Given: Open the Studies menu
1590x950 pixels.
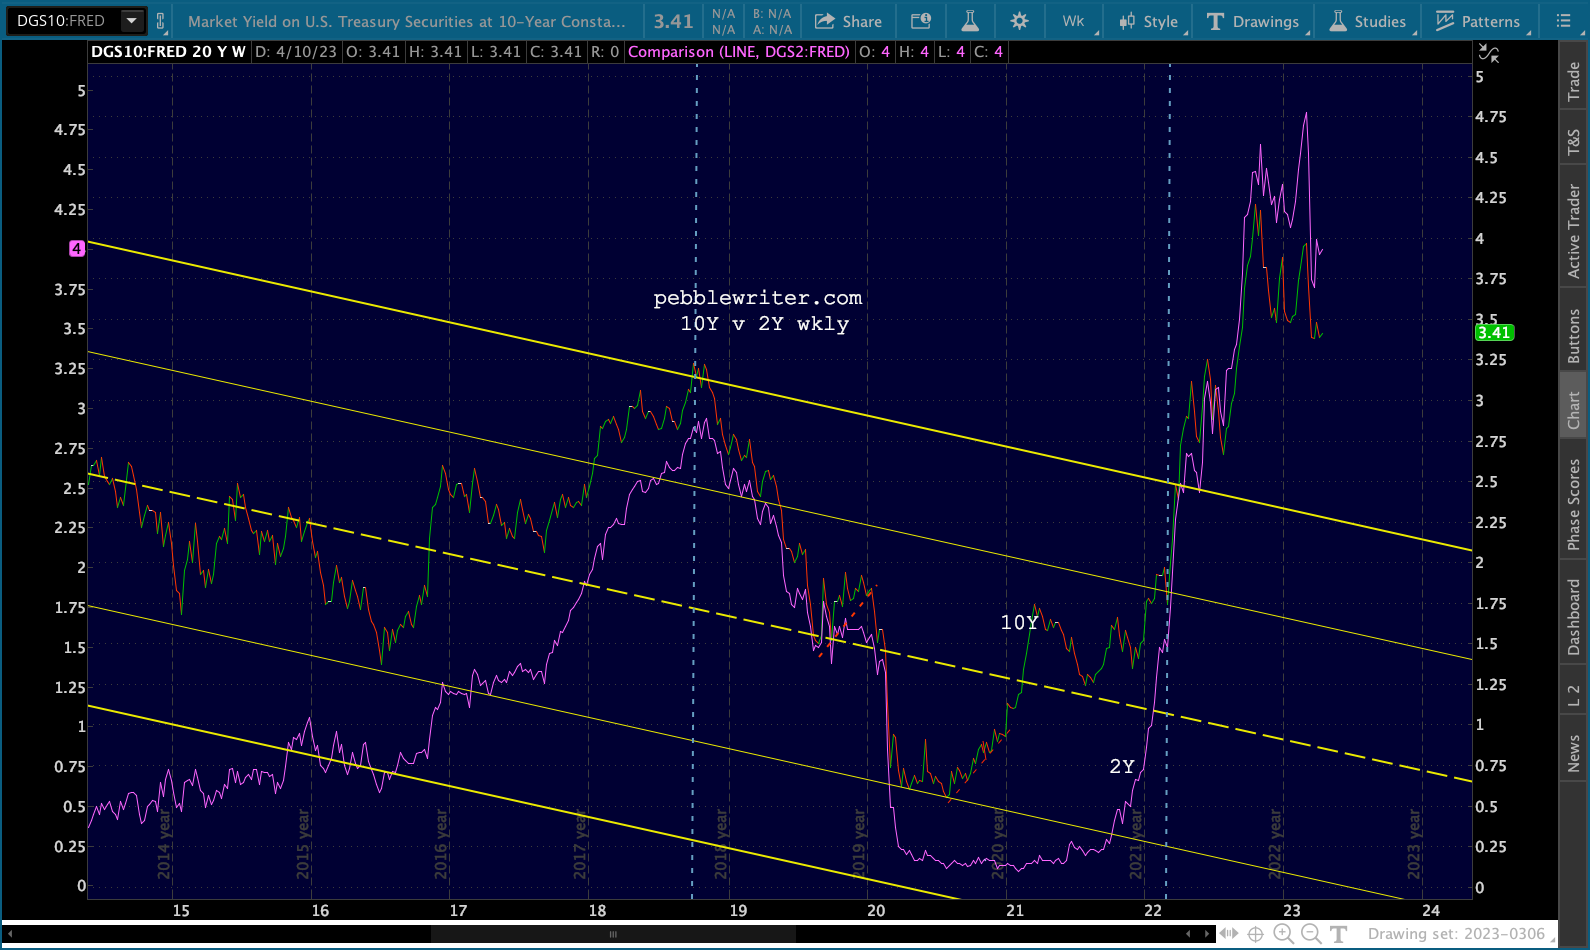Looking at the screenshot, I should click(x=1368, y=21).
